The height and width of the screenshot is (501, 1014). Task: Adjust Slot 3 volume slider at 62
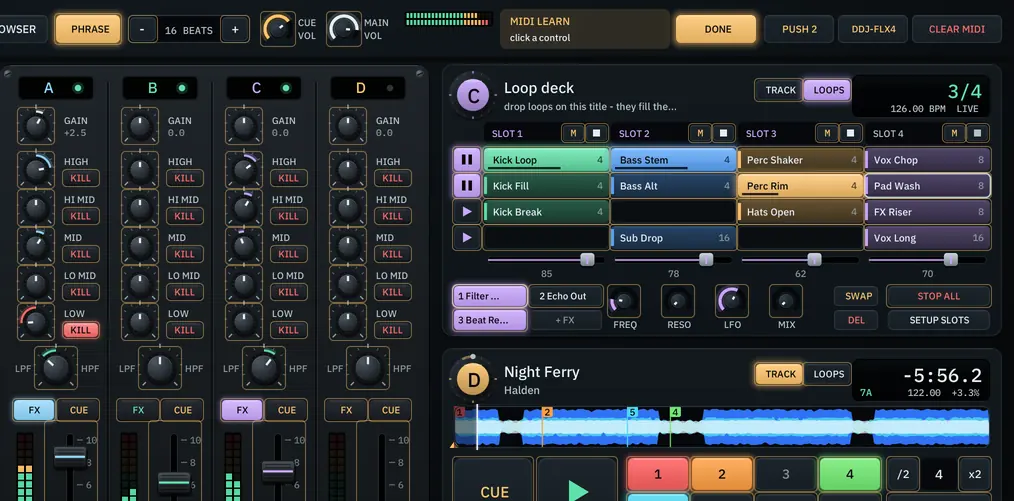coord(814,259)
